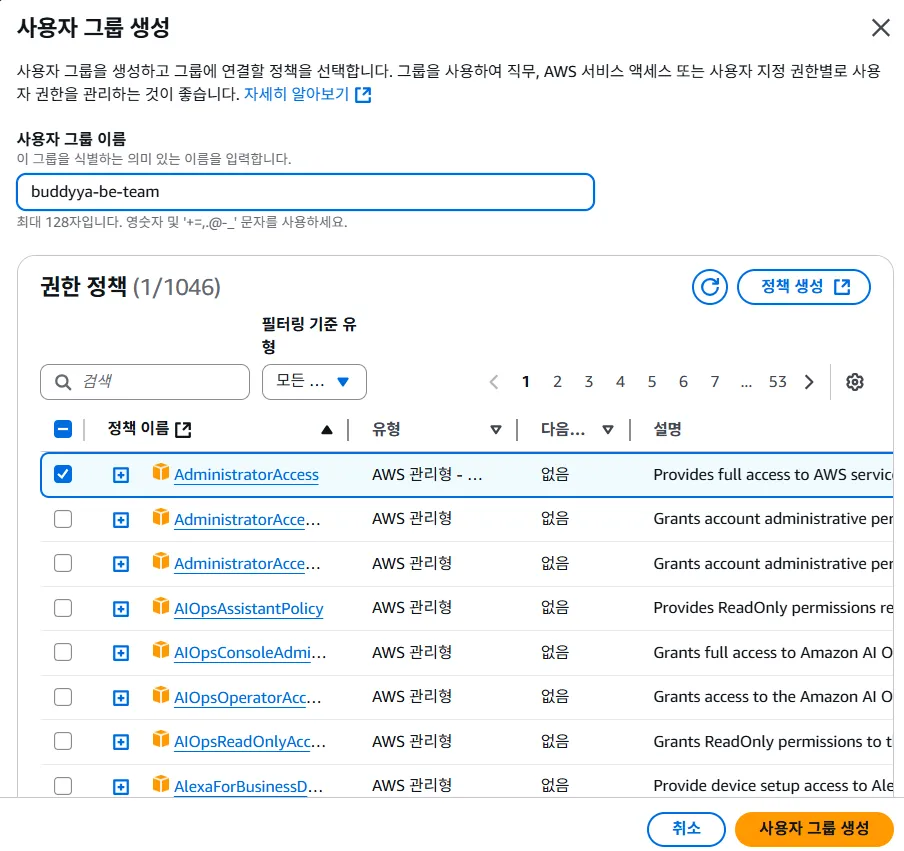
Task: Click description 'Provides full access to AWS servic'
Action: [773, 474]
